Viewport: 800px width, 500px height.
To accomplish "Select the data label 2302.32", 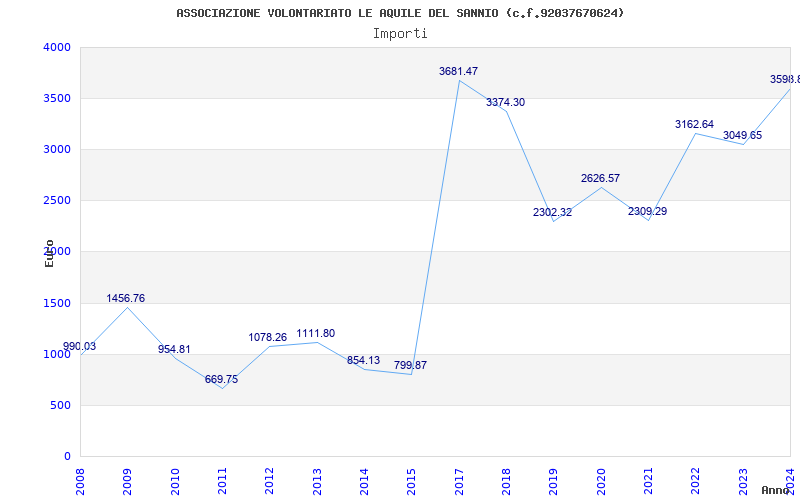I will (553, 213).
